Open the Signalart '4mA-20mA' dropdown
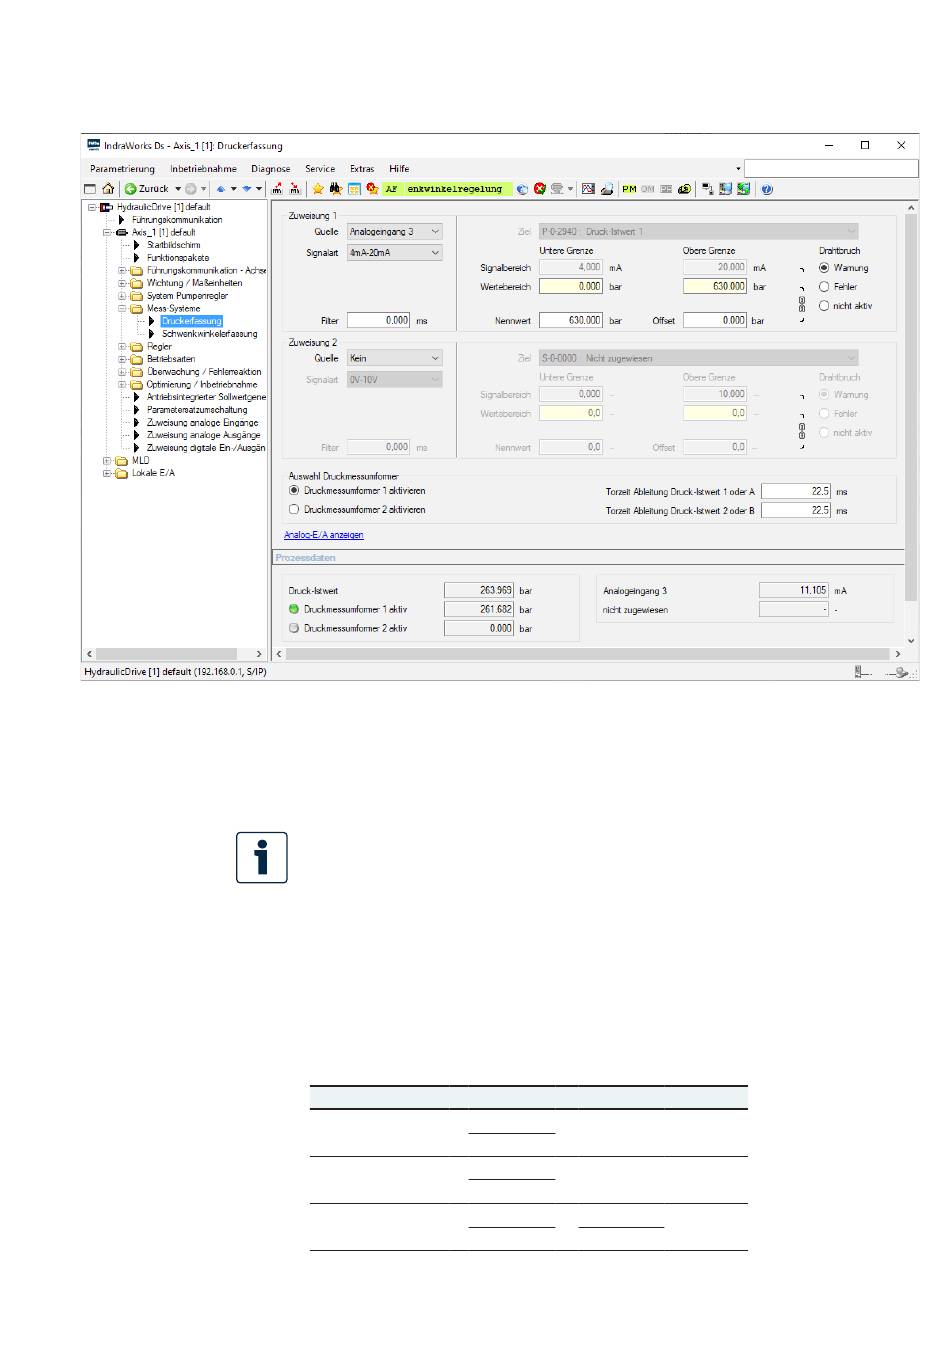950x1369 pixels. point(394,253)
